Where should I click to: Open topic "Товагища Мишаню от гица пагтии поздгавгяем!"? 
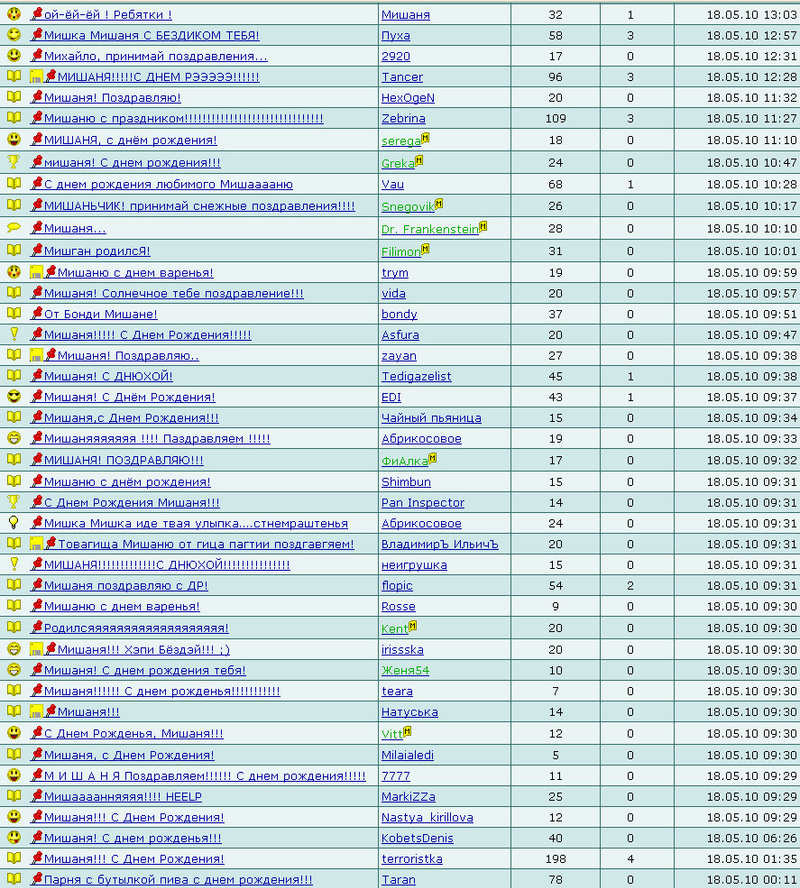[x=206, y=544]
